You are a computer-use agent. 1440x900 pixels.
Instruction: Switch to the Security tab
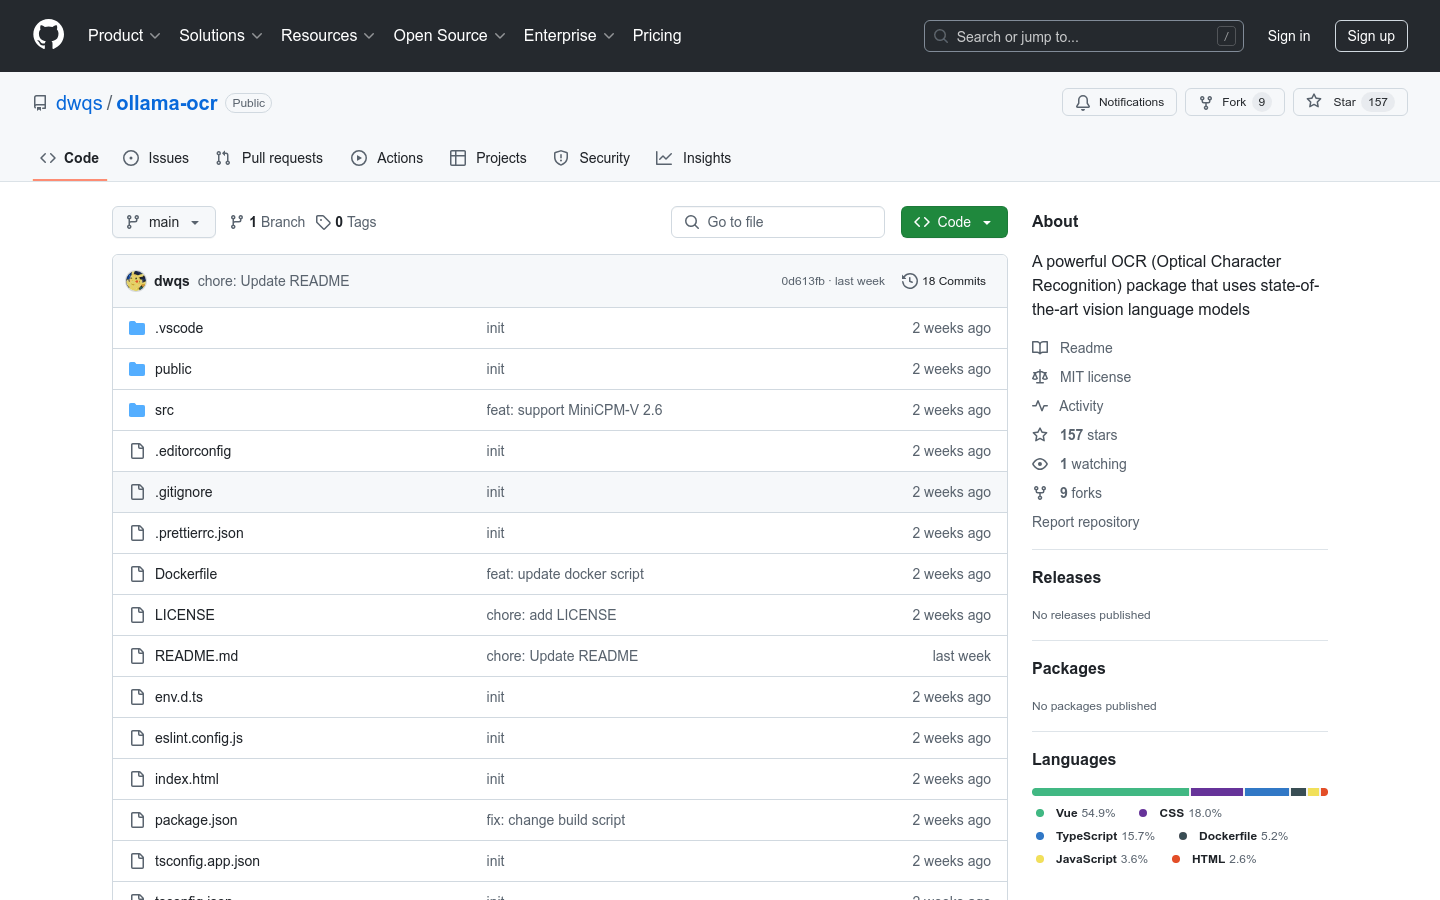point(592,158)
